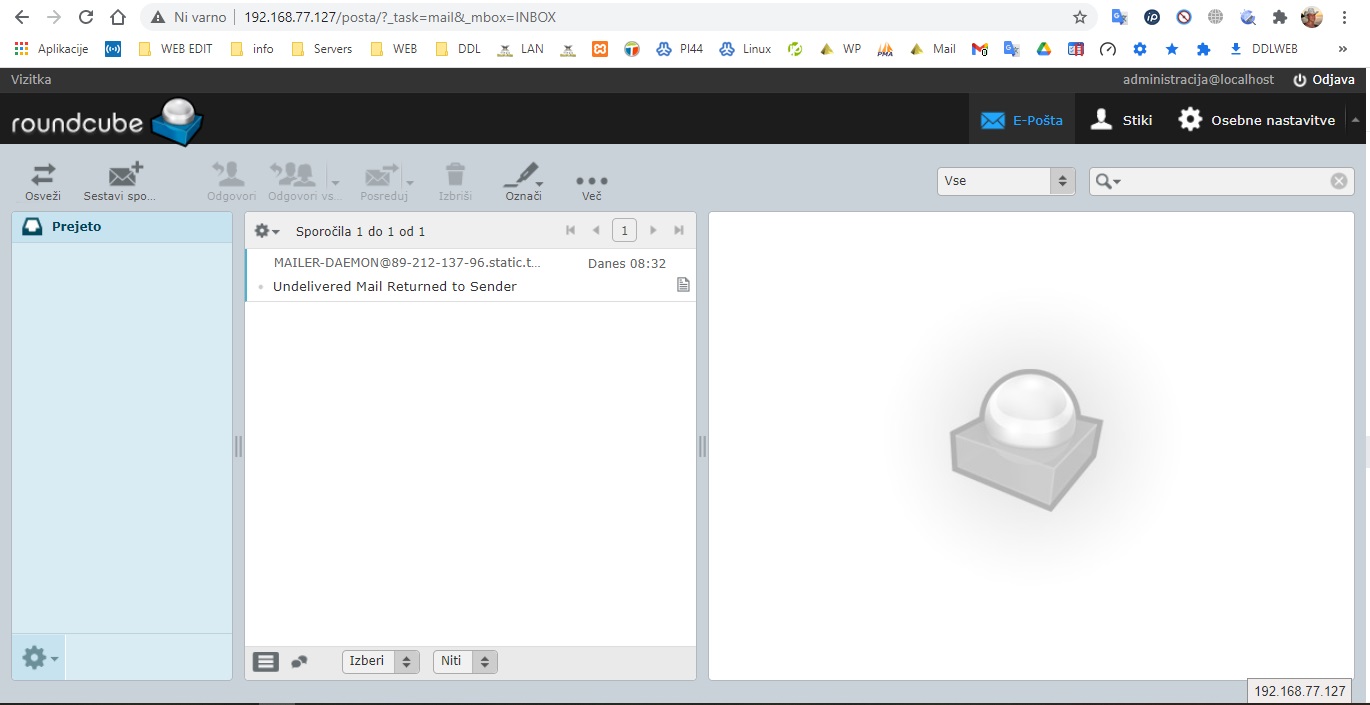
Task: Click the Osveži refresh icon
Action: coord(43,175)
